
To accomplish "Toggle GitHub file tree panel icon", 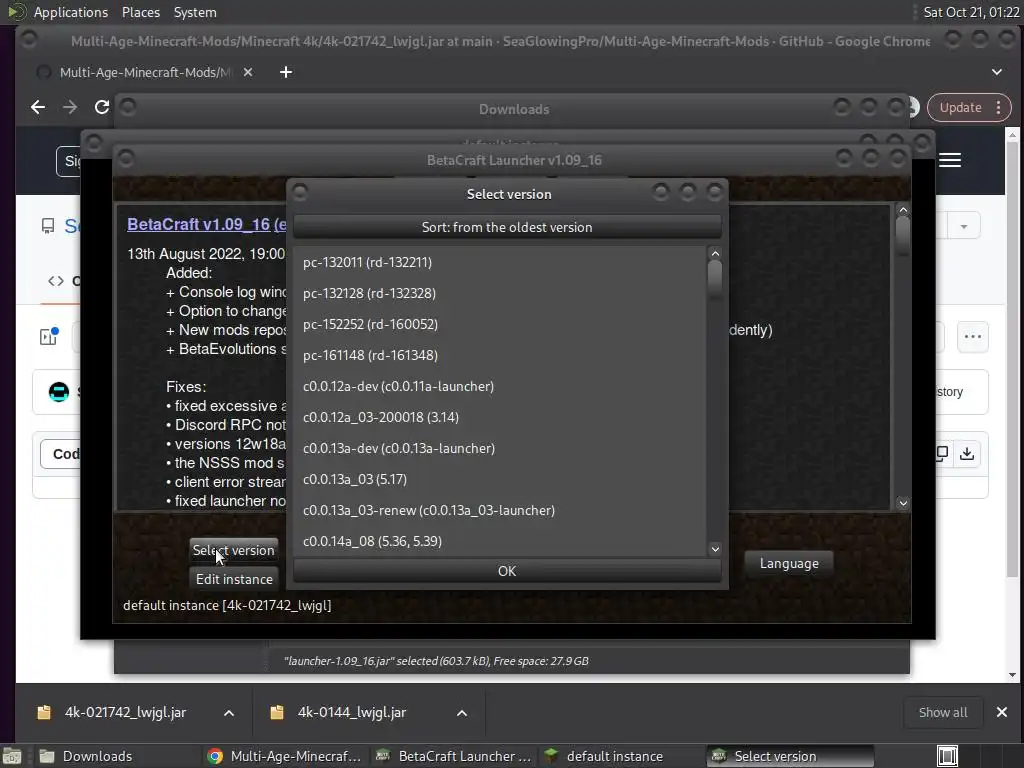I will [50, 336].
